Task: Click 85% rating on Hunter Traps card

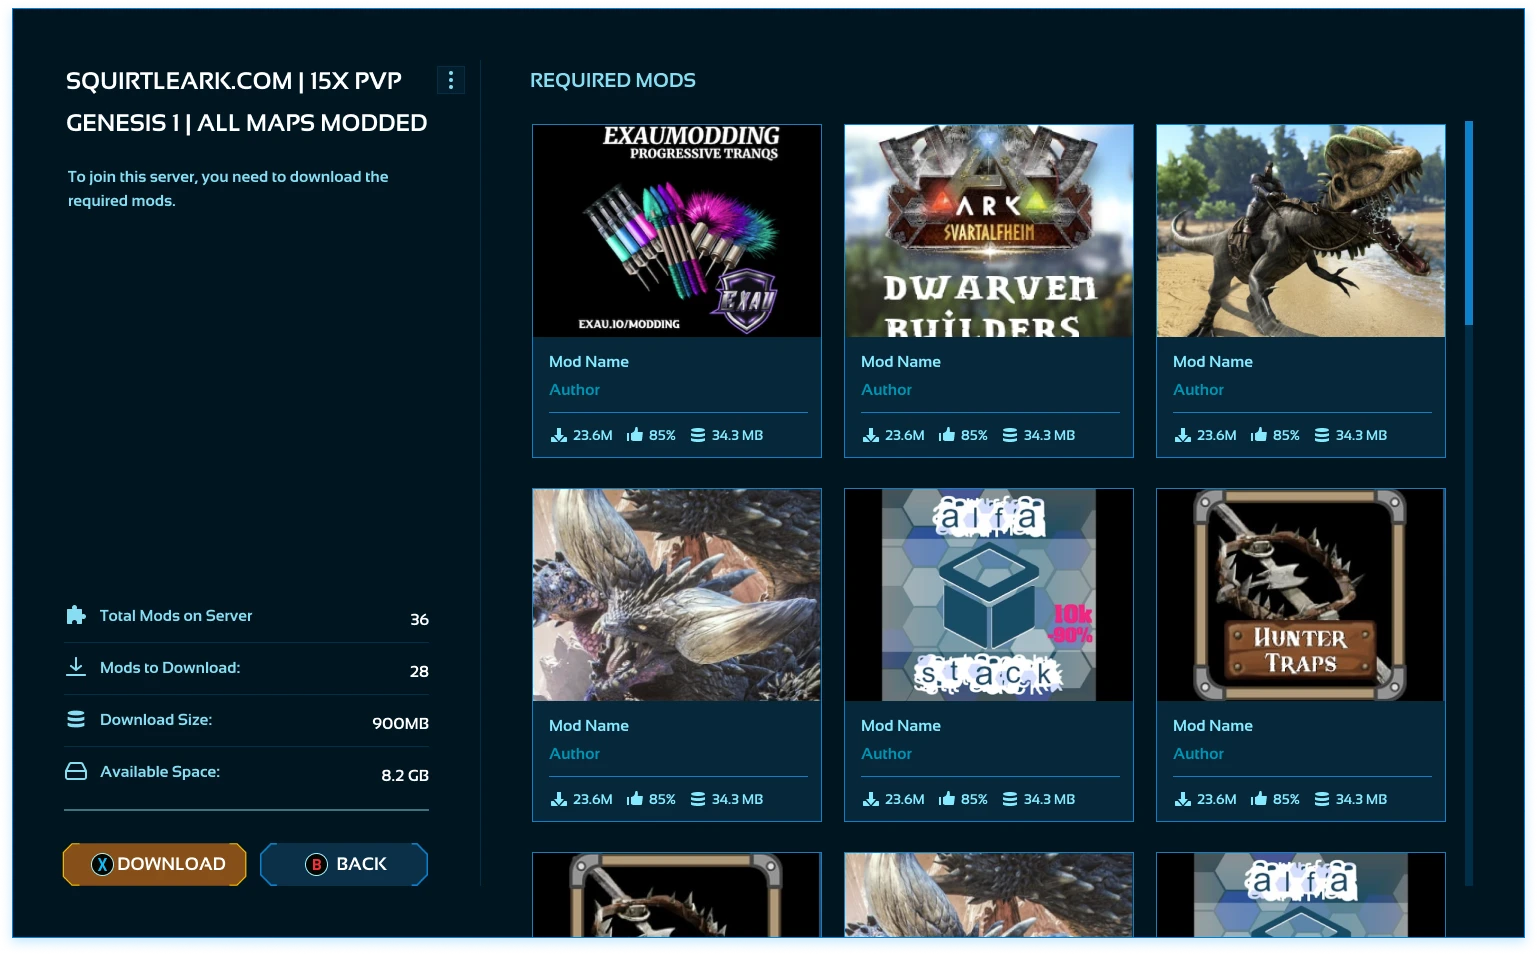Action: point(1286,799)
